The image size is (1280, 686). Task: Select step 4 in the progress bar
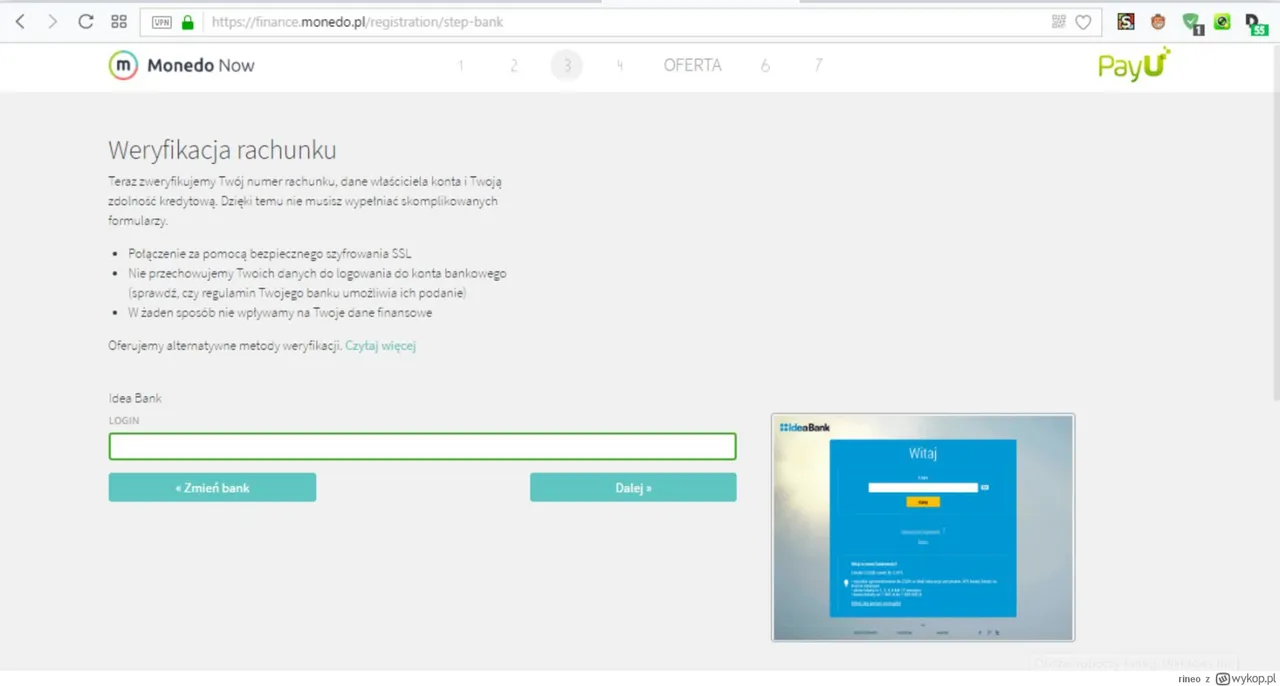(620, 66)
